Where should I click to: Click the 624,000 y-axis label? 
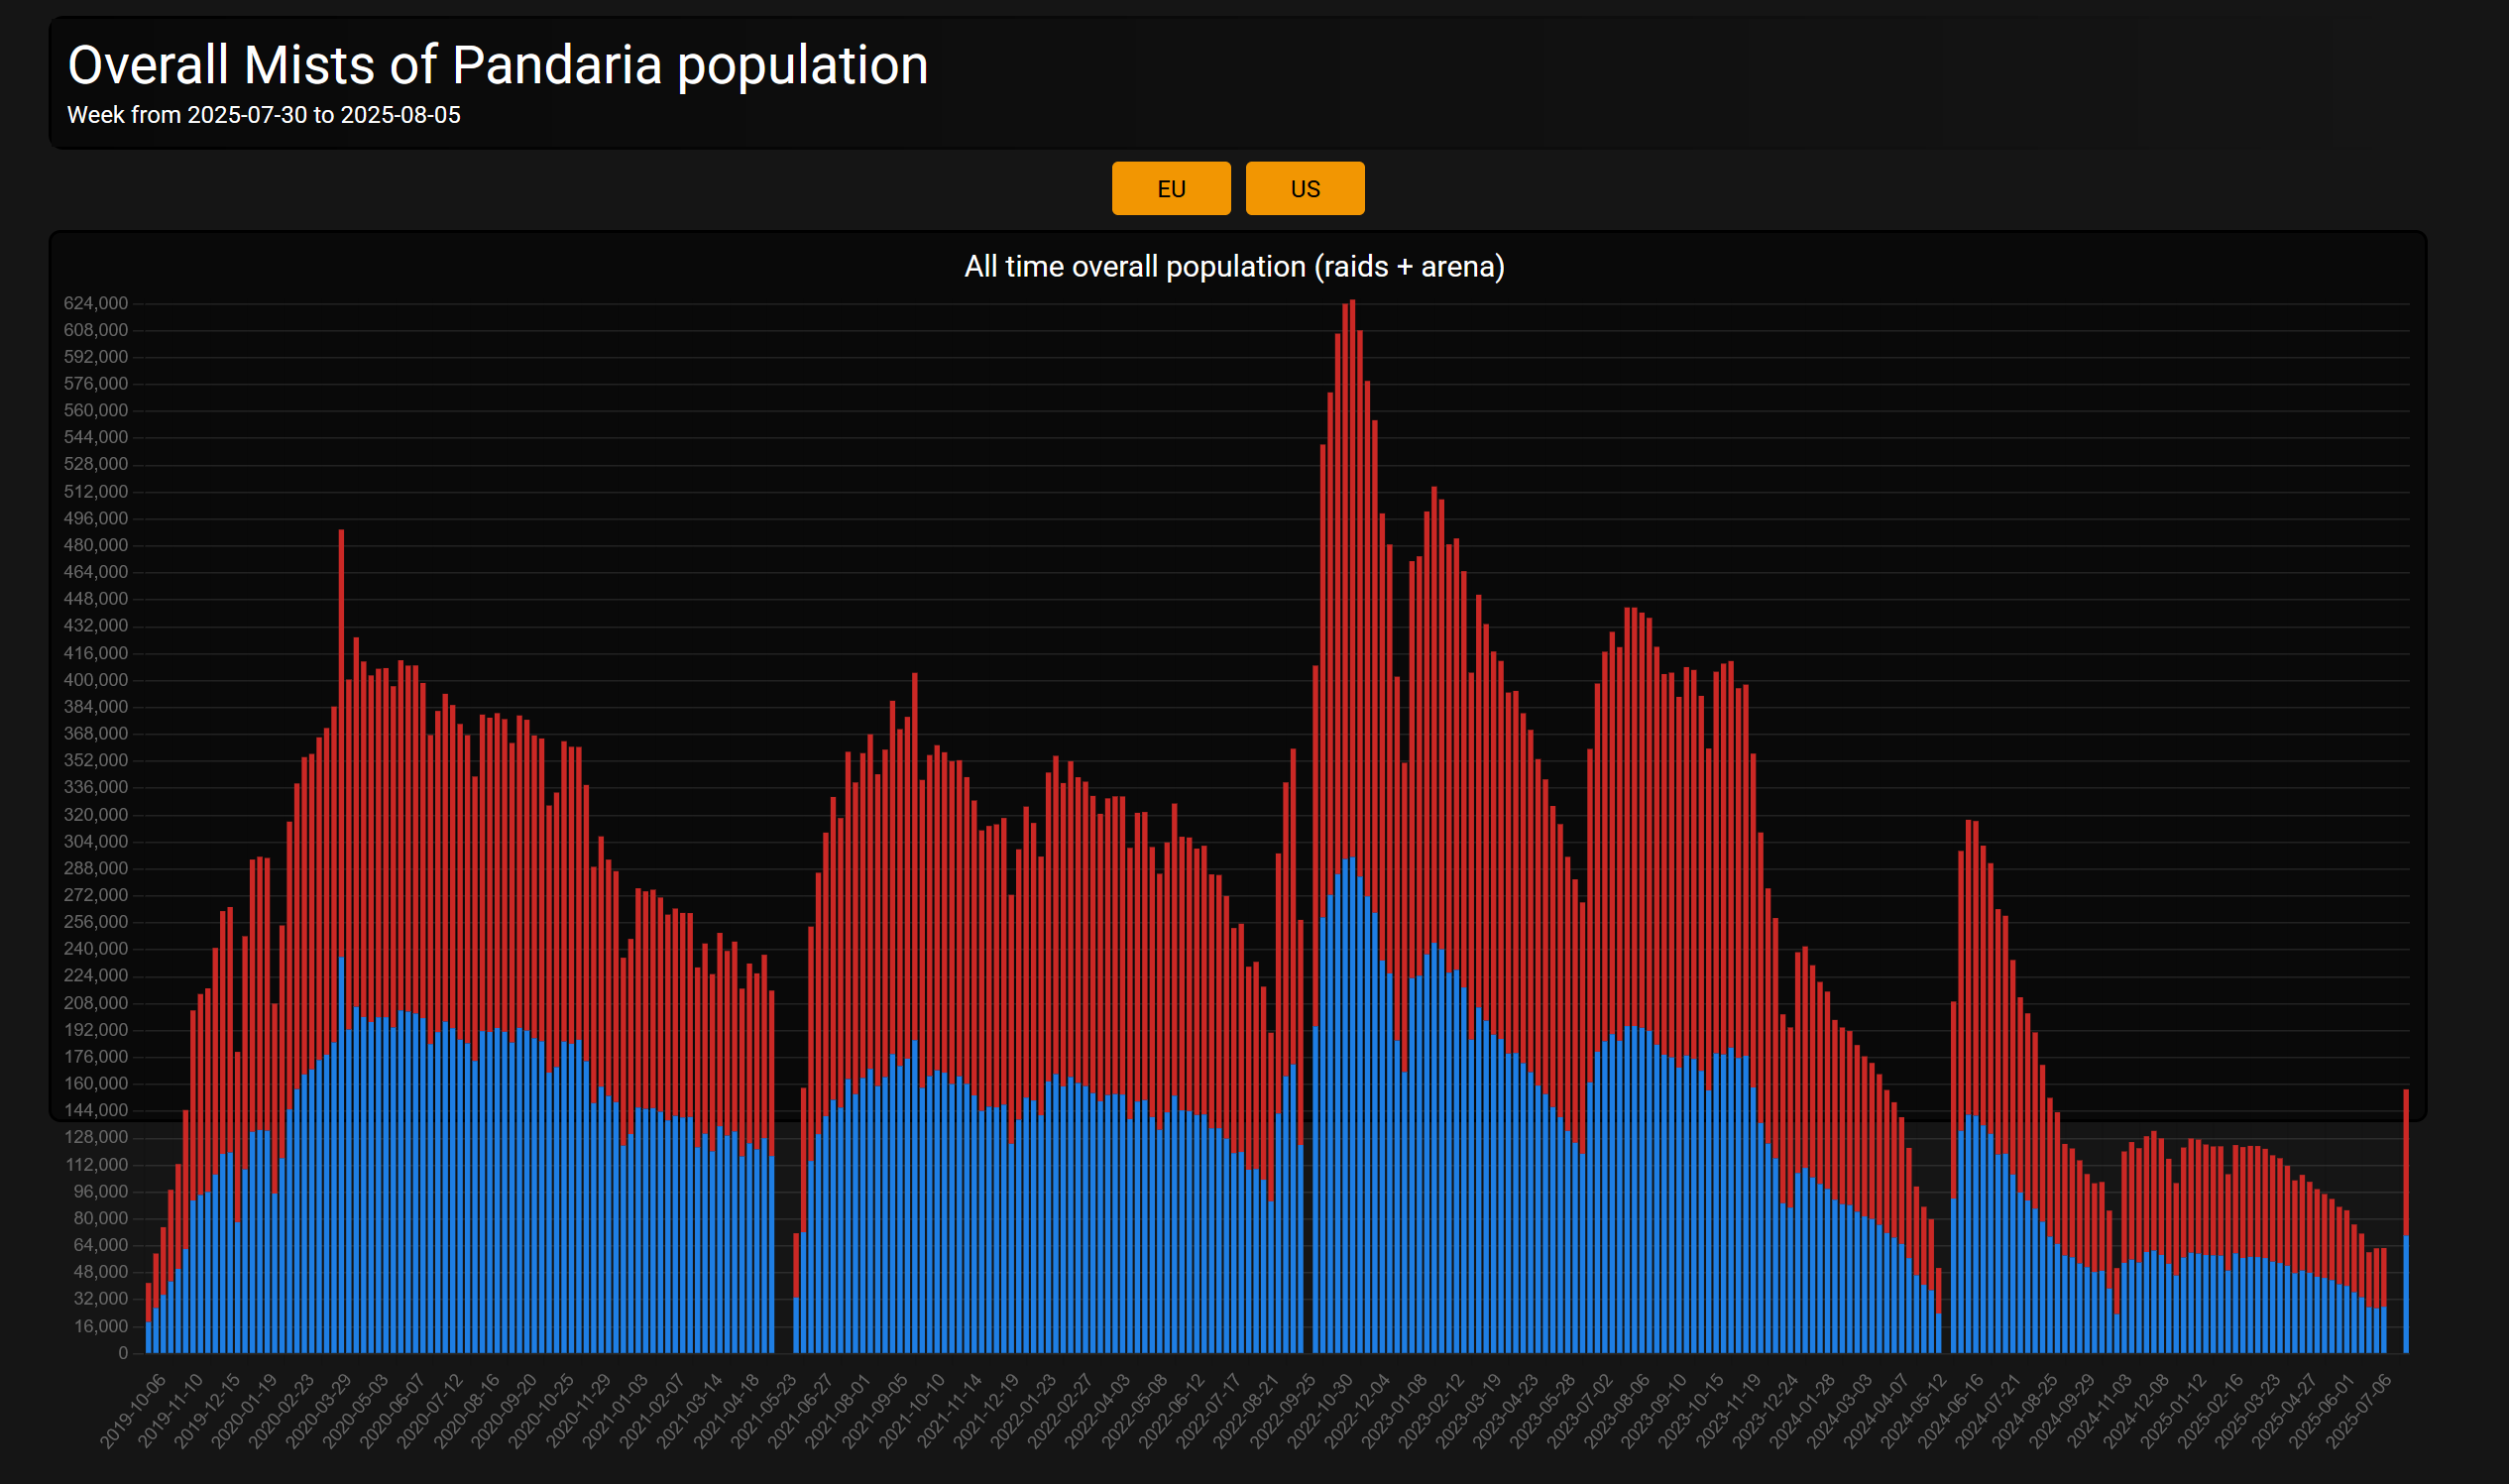coord(96,303)
